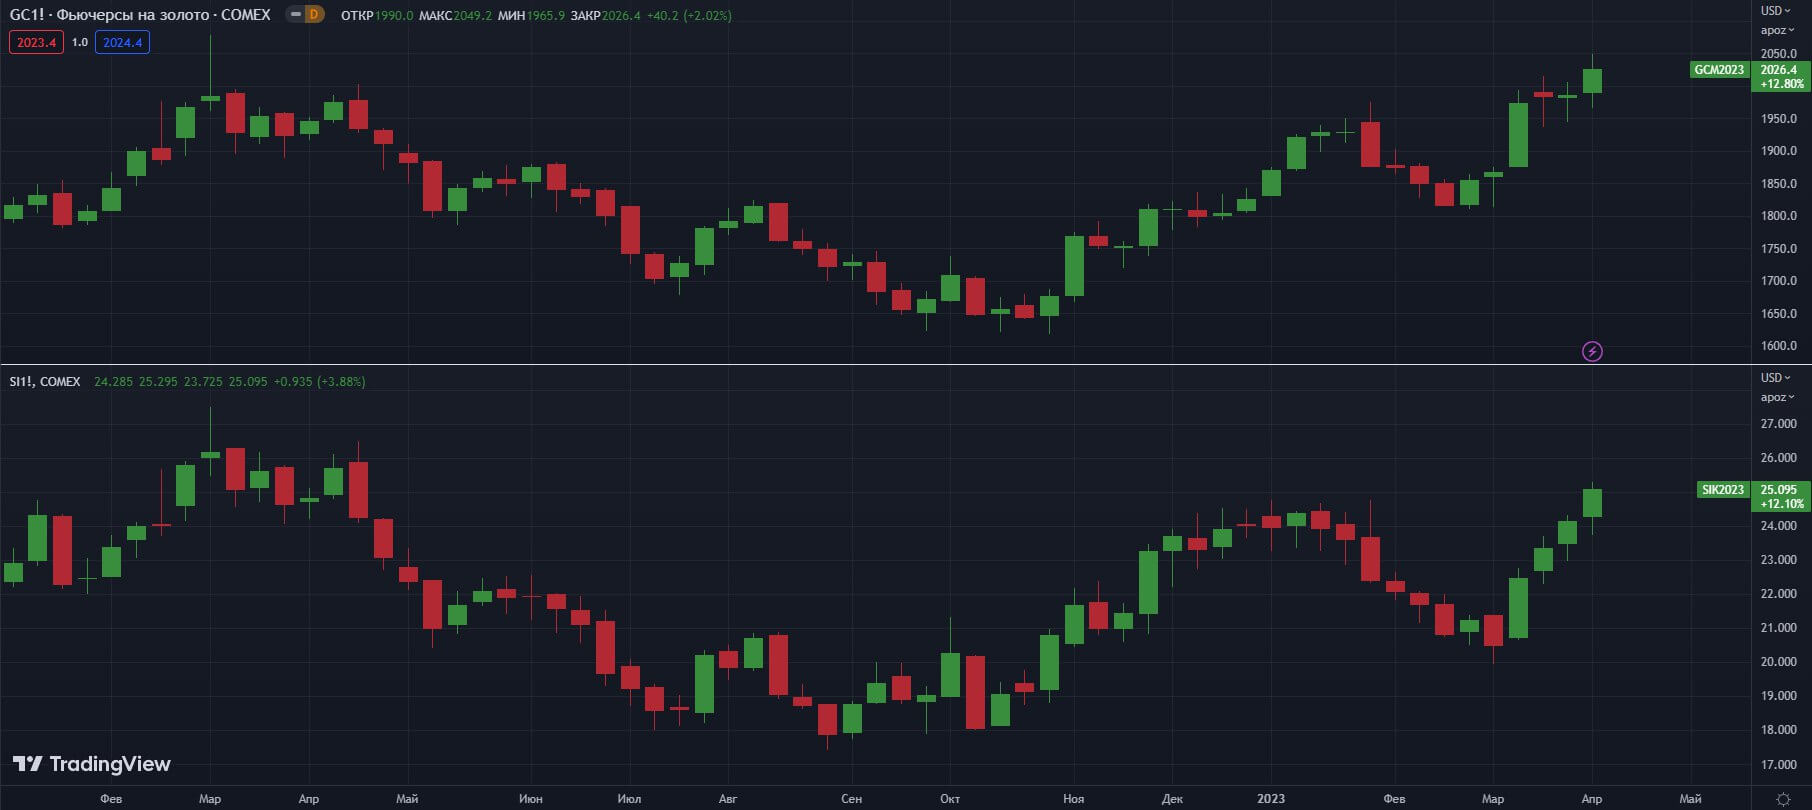Click the 25.095 +12.10% last price label
The height and width of the screenshot is (810, 1812).
tap(1781, 497)
